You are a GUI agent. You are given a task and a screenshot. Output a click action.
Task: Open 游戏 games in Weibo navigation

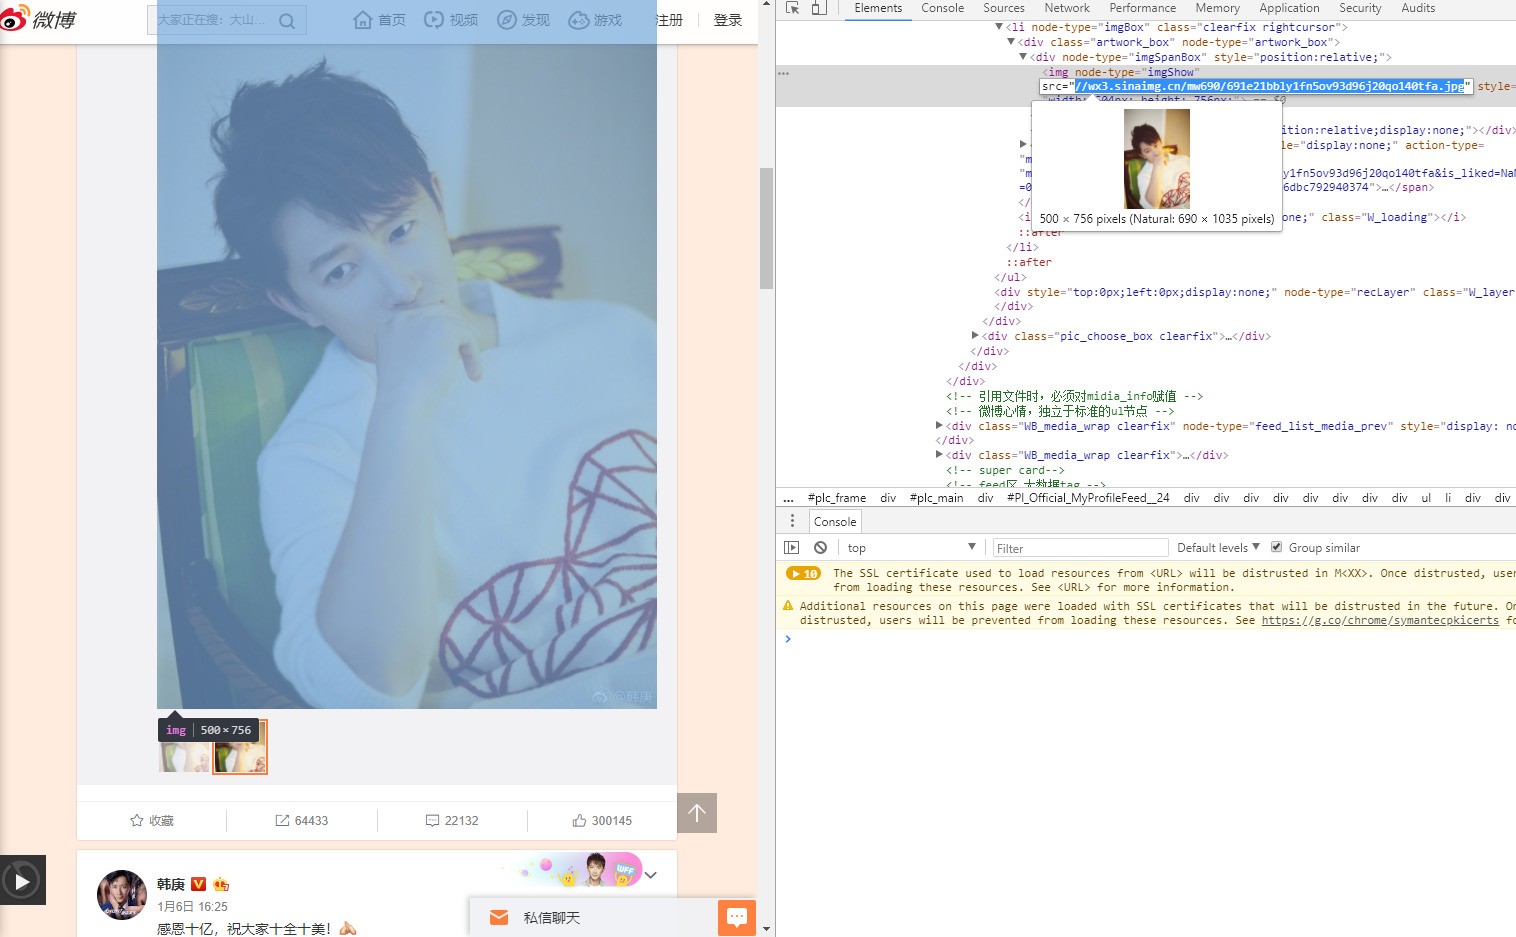tap(595, 20)
